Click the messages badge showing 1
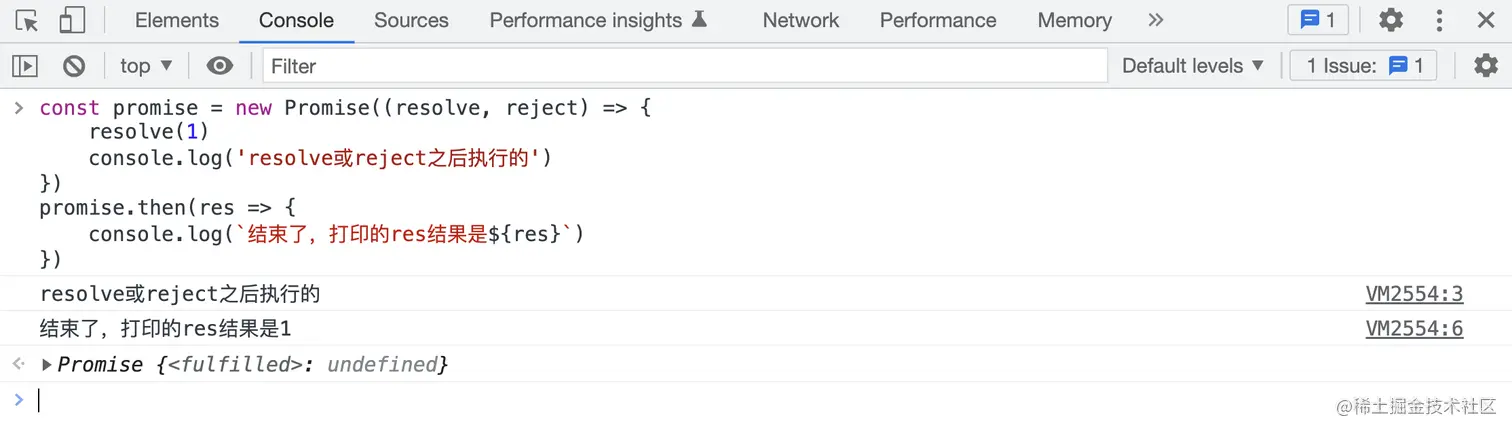 tap(1318, 20)
